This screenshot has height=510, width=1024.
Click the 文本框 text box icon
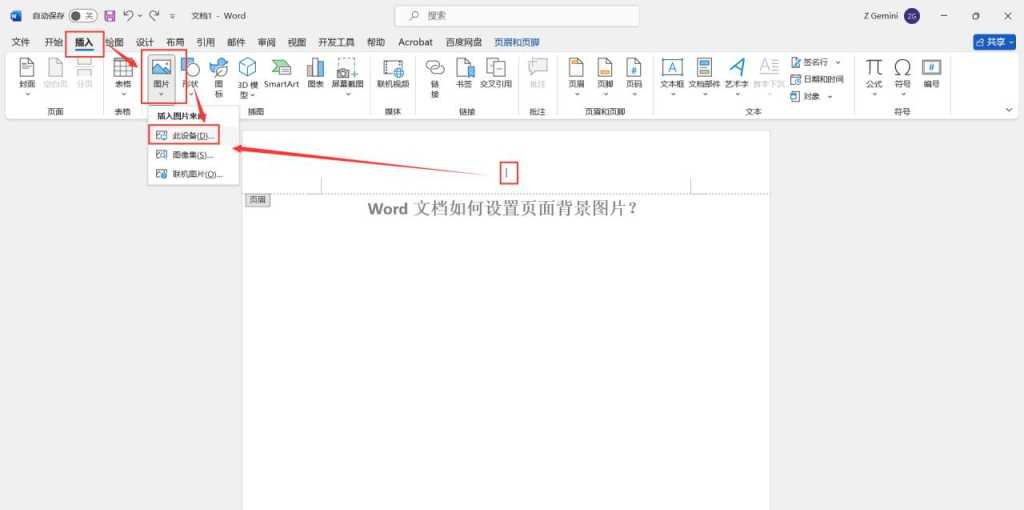tap(672, 76)
